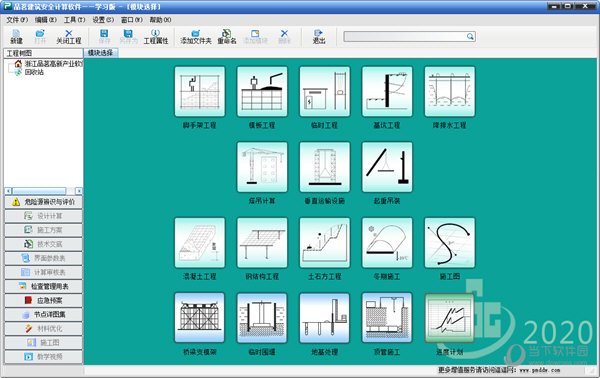The height and width of the screenshot is (378, 600).
Task: Click the 另存为 save-as toolbar icon
Action: pos(128,37)
